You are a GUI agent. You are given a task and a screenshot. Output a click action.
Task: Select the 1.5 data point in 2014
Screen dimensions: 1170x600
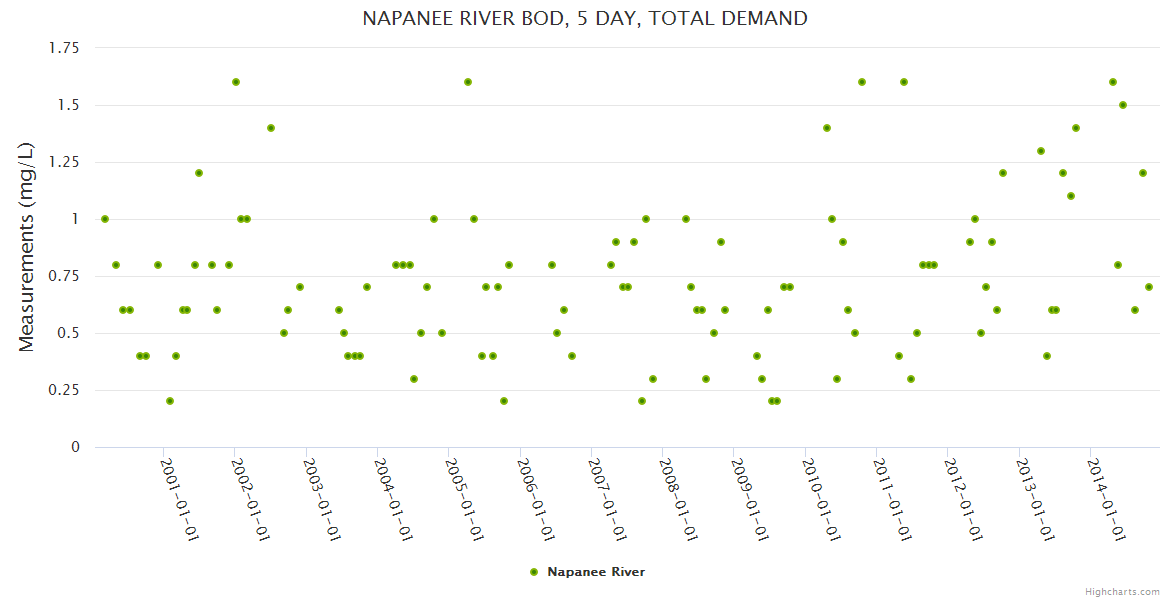(1123, 105)
